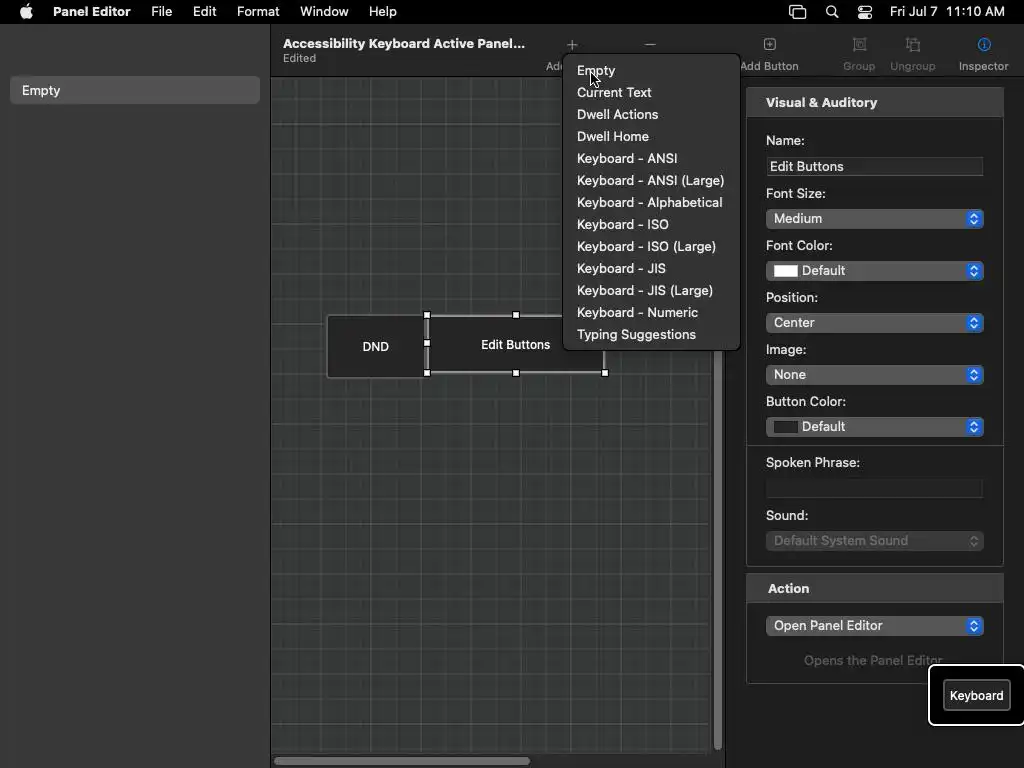The image size is (1024, 768).
Task: Select the Edit Buttons button on canvas
Action: [x=515, y=344]
